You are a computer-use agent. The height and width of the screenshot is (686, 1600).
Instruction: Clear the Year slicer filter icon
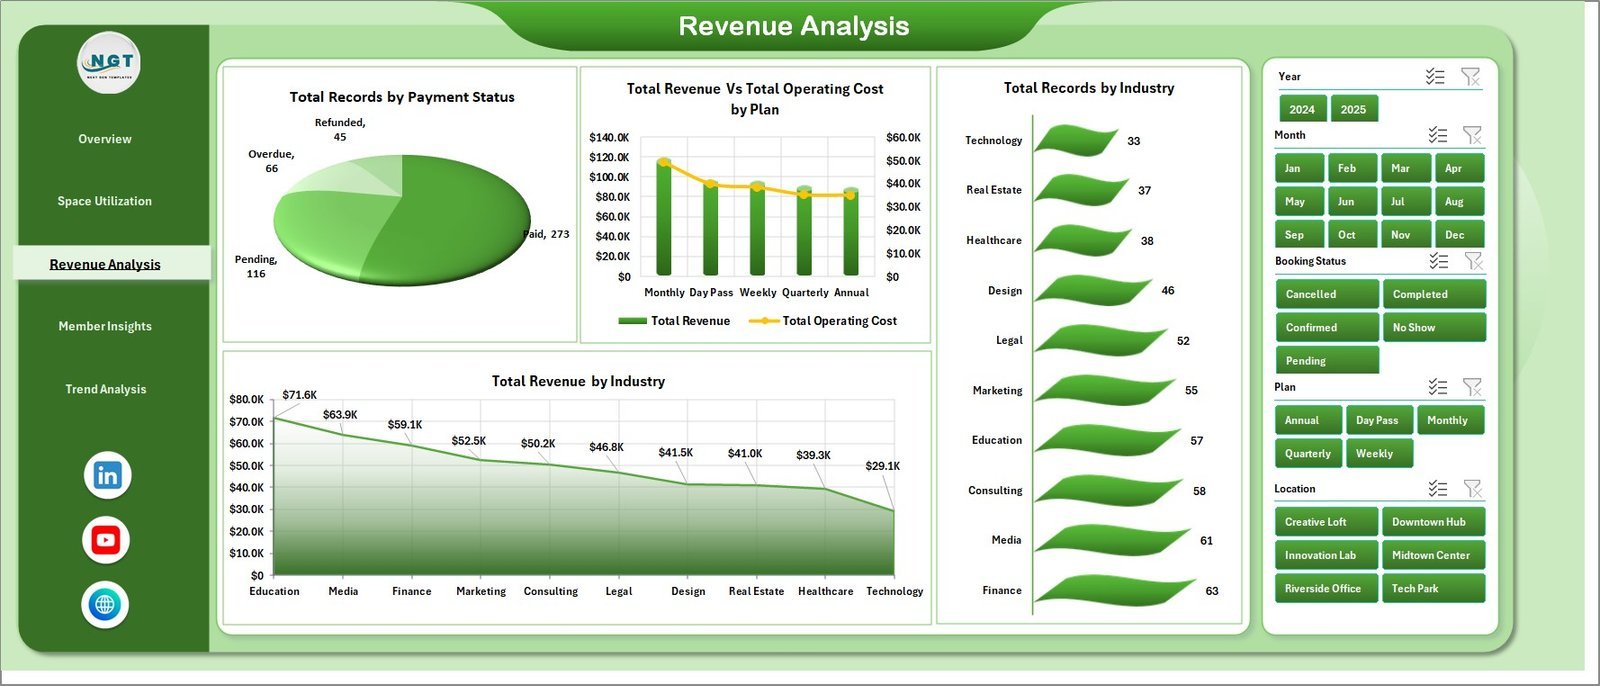pos(1470,77)
